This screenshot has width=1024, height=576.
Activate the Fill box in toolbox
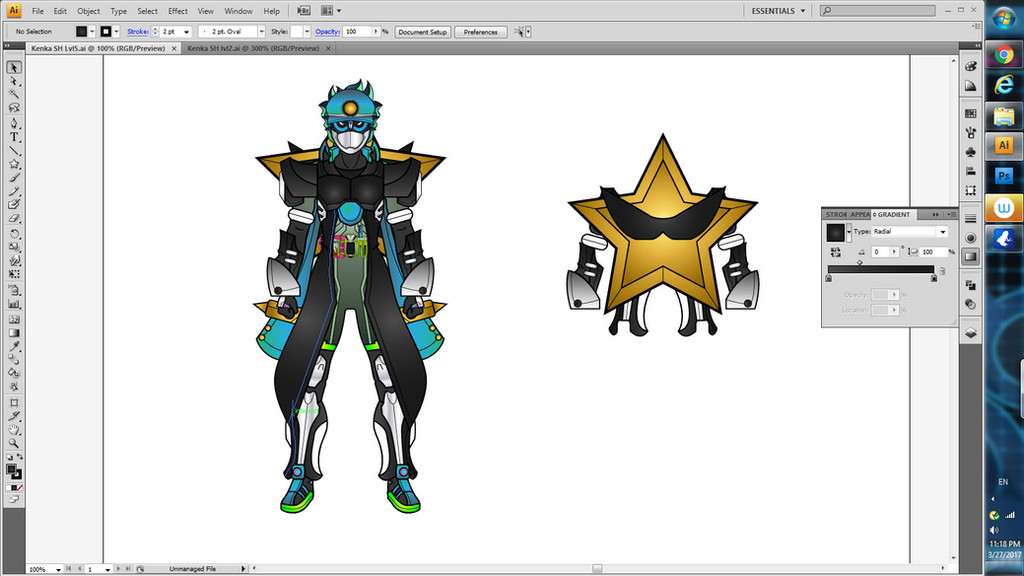tap(11, 469)
